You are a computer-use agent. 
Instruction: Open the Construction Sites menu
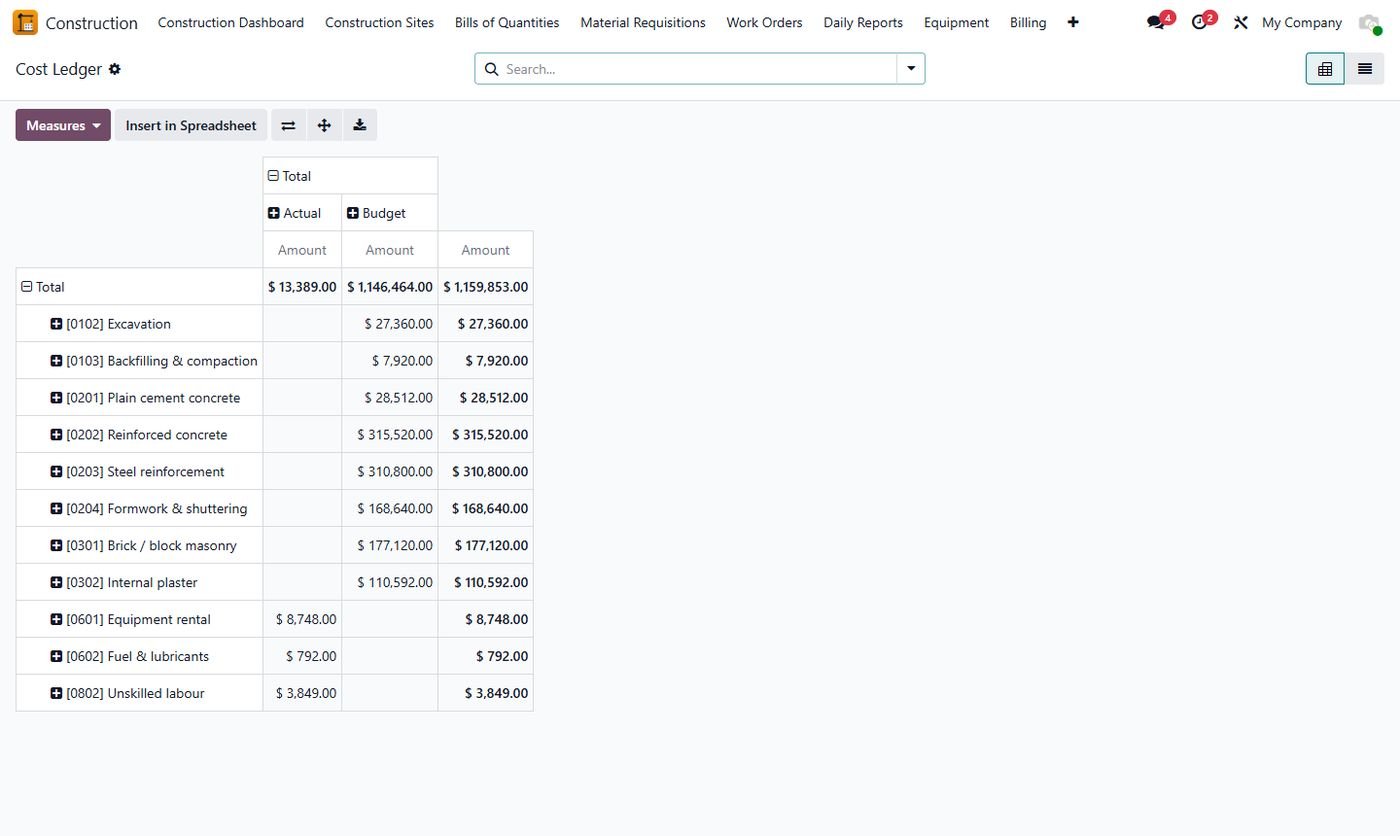pos(379,22)
